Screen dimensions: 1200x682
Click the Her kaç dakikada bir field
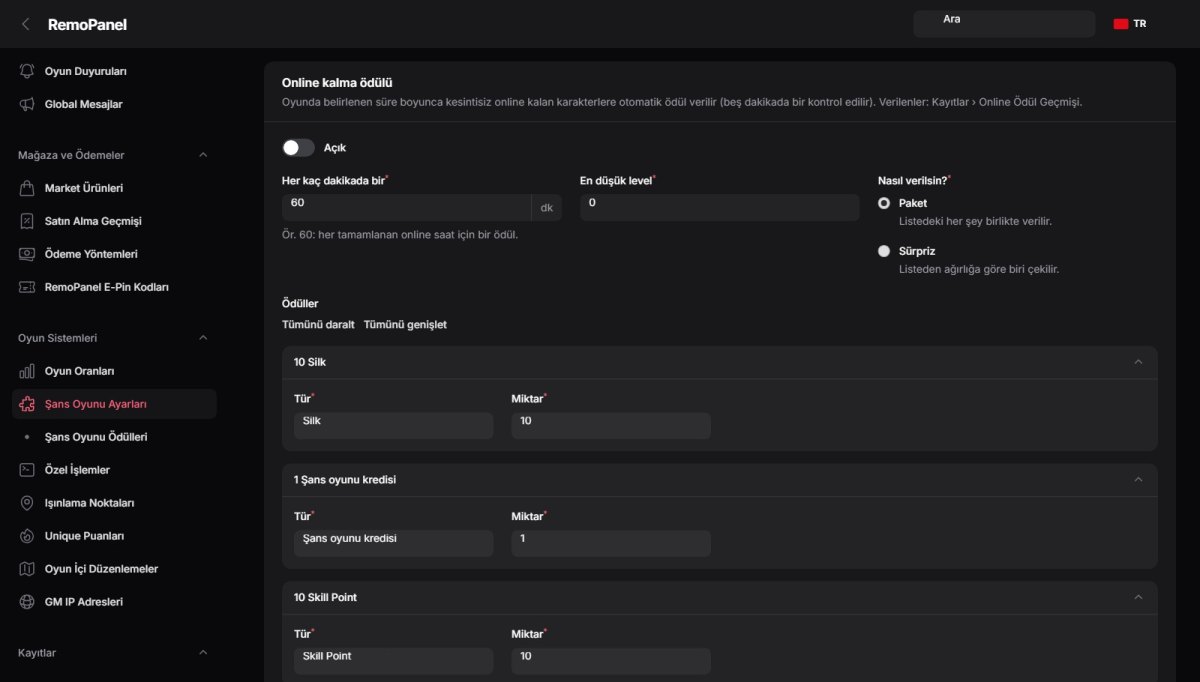pos(406,208)
